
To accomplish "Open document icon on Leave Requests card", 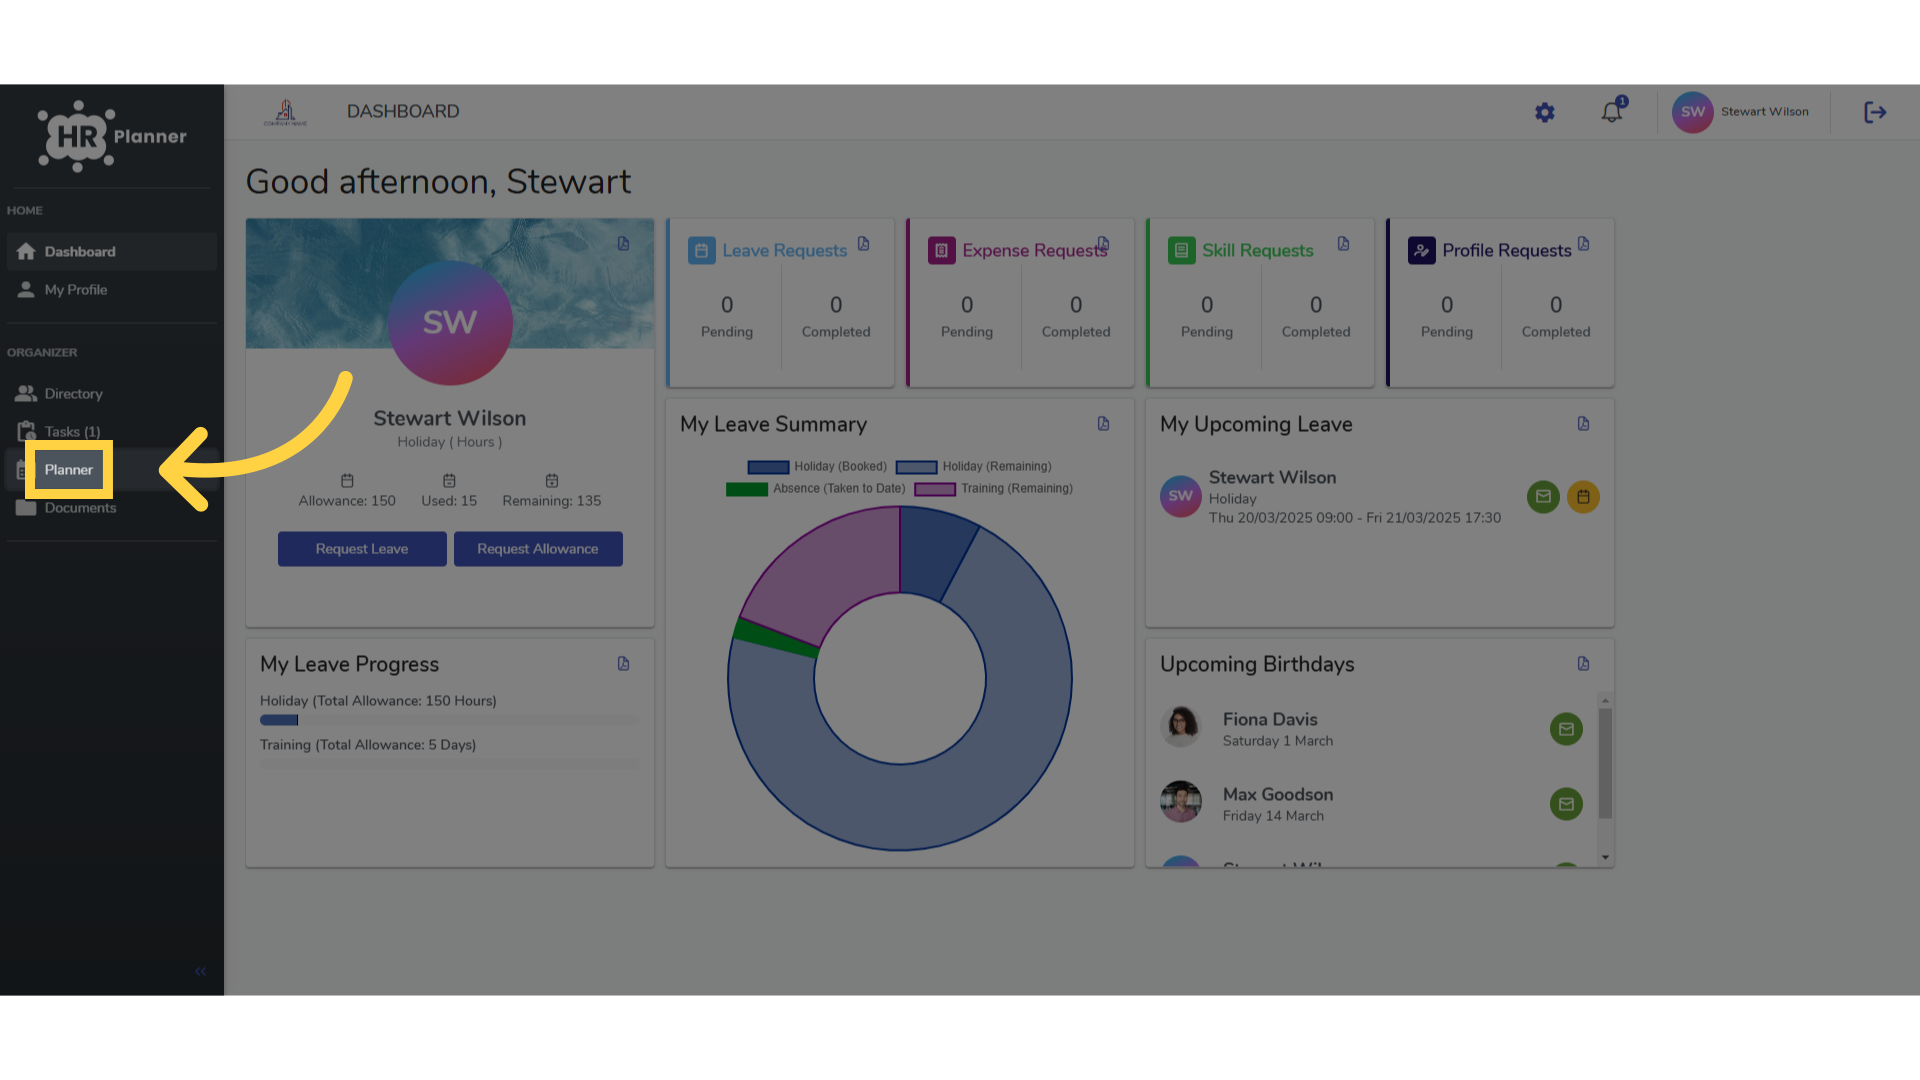I will pos(864,243).
